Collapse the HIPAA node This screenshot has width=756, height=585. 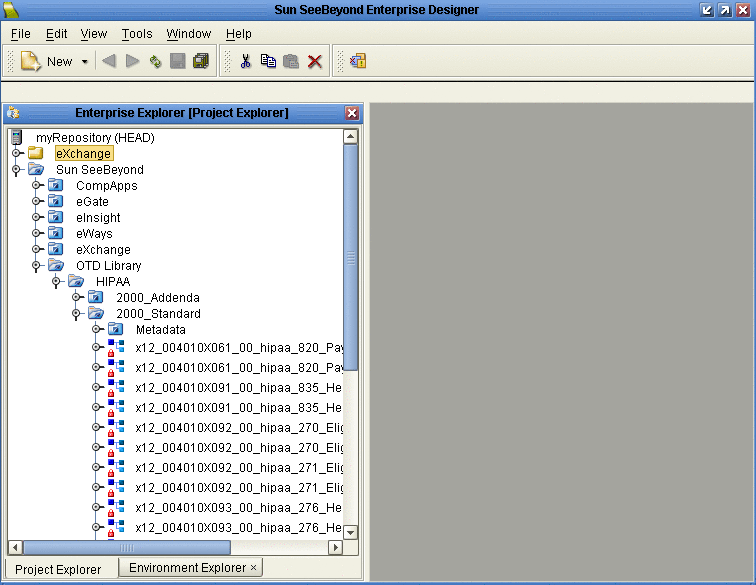[56, 281]
